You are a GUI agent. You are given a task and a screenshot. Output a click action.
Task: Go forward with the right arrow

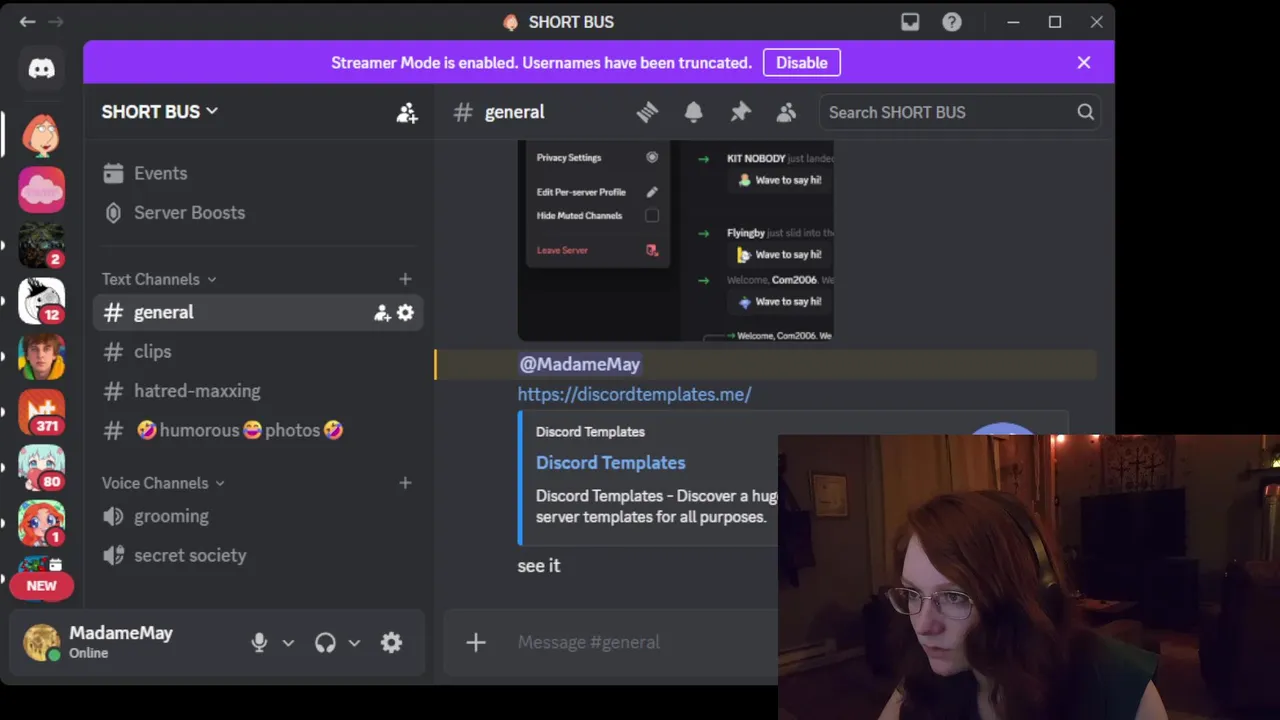(56, 21)
